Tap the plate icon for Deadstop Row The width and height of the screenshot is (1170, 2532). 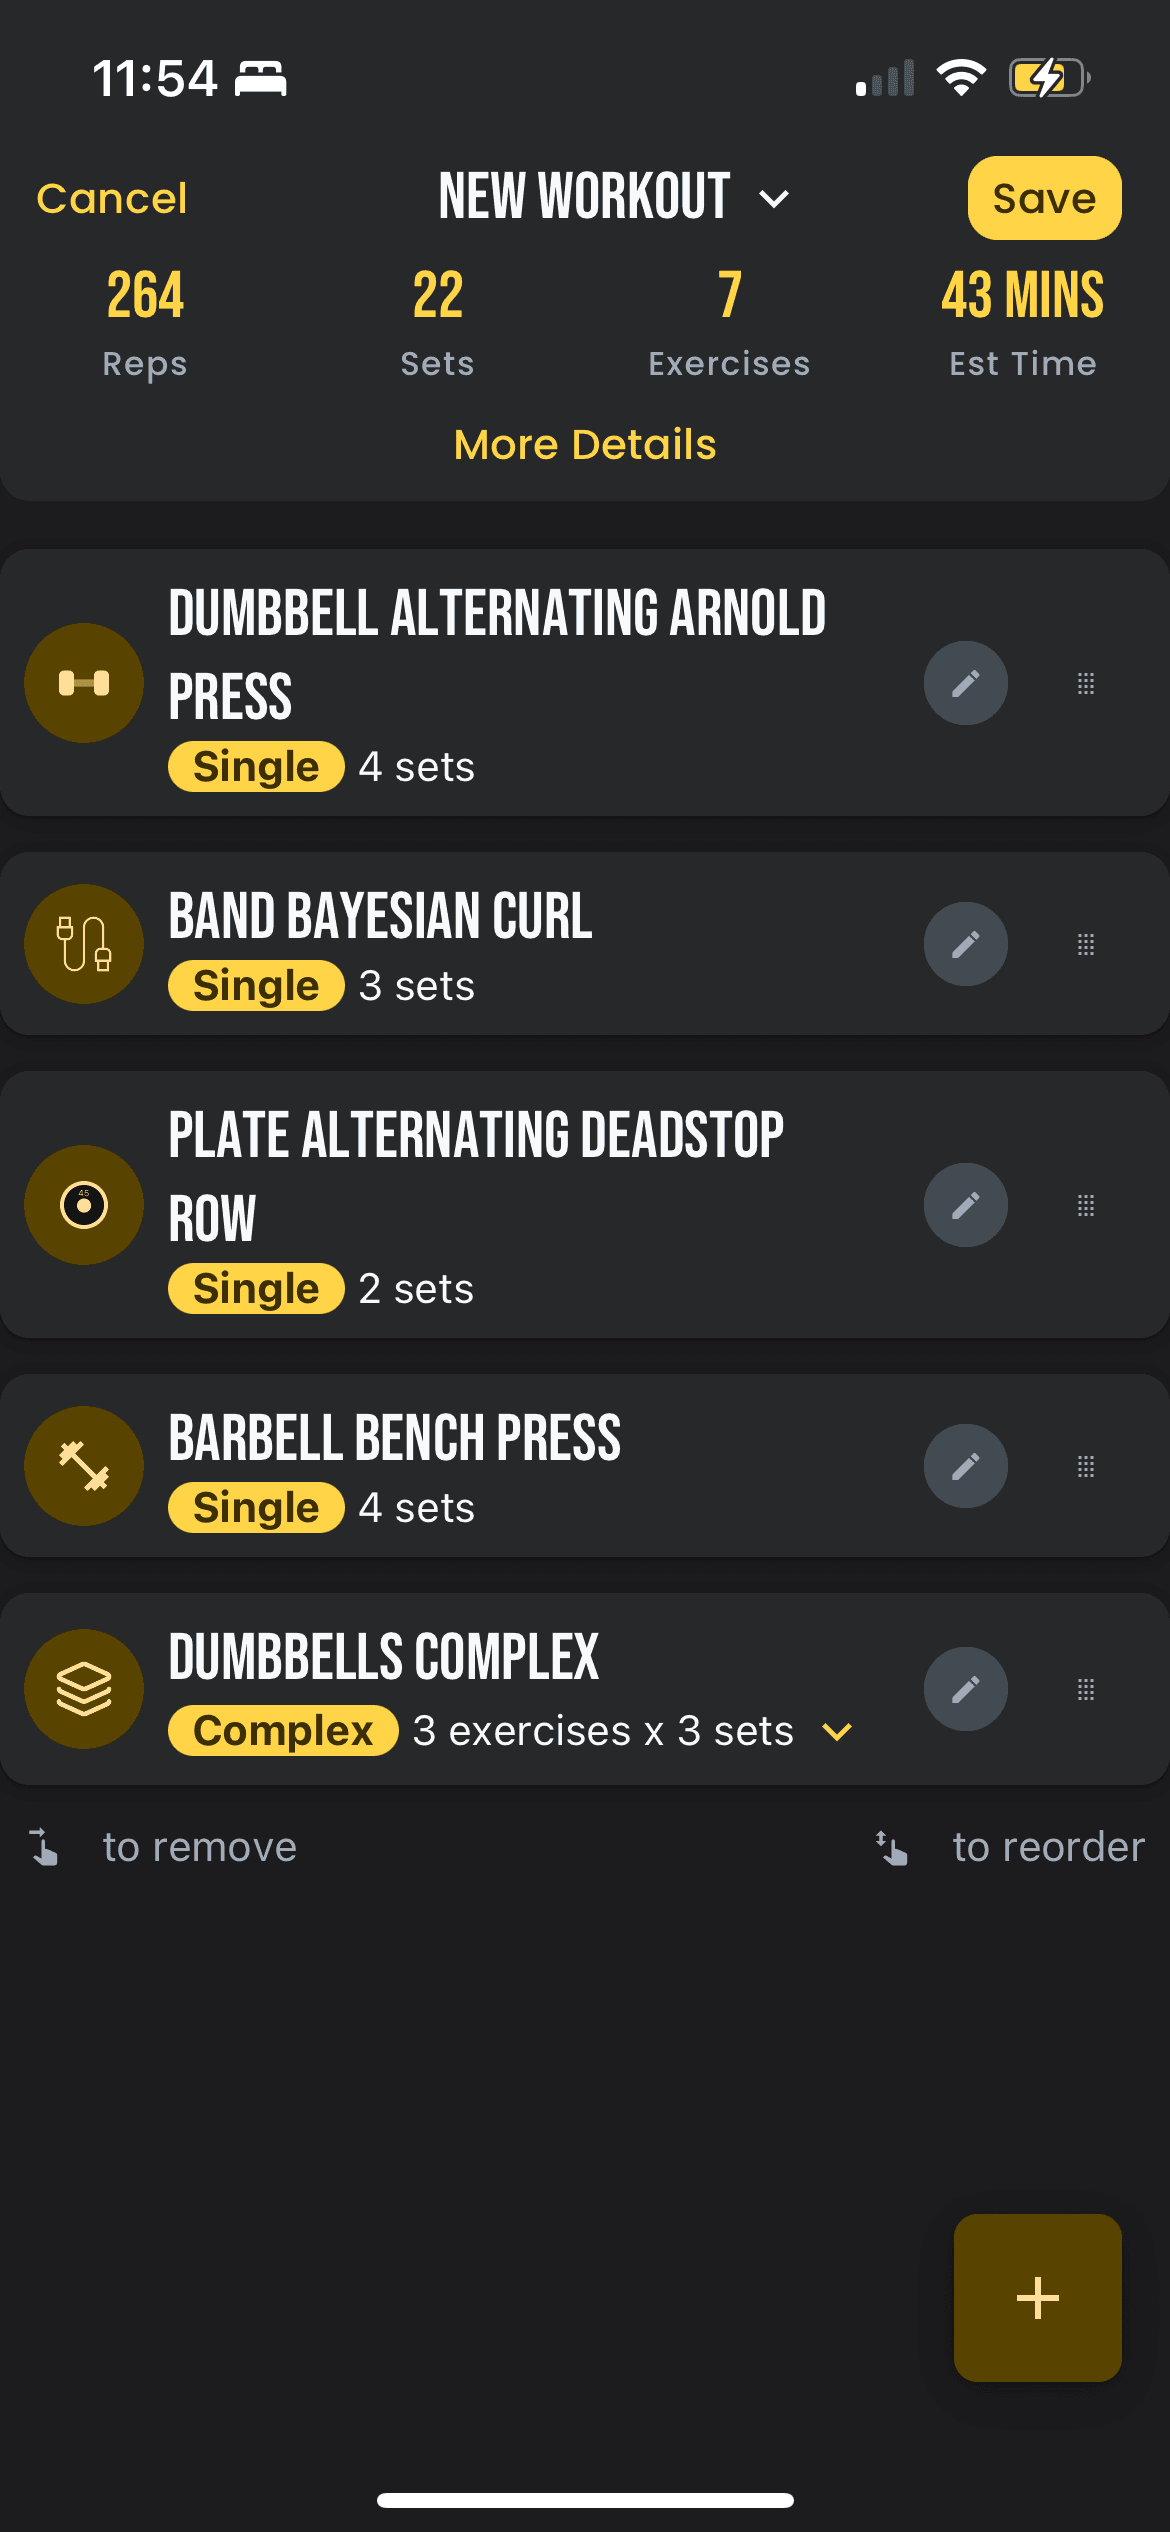[x=84, y=1205]
